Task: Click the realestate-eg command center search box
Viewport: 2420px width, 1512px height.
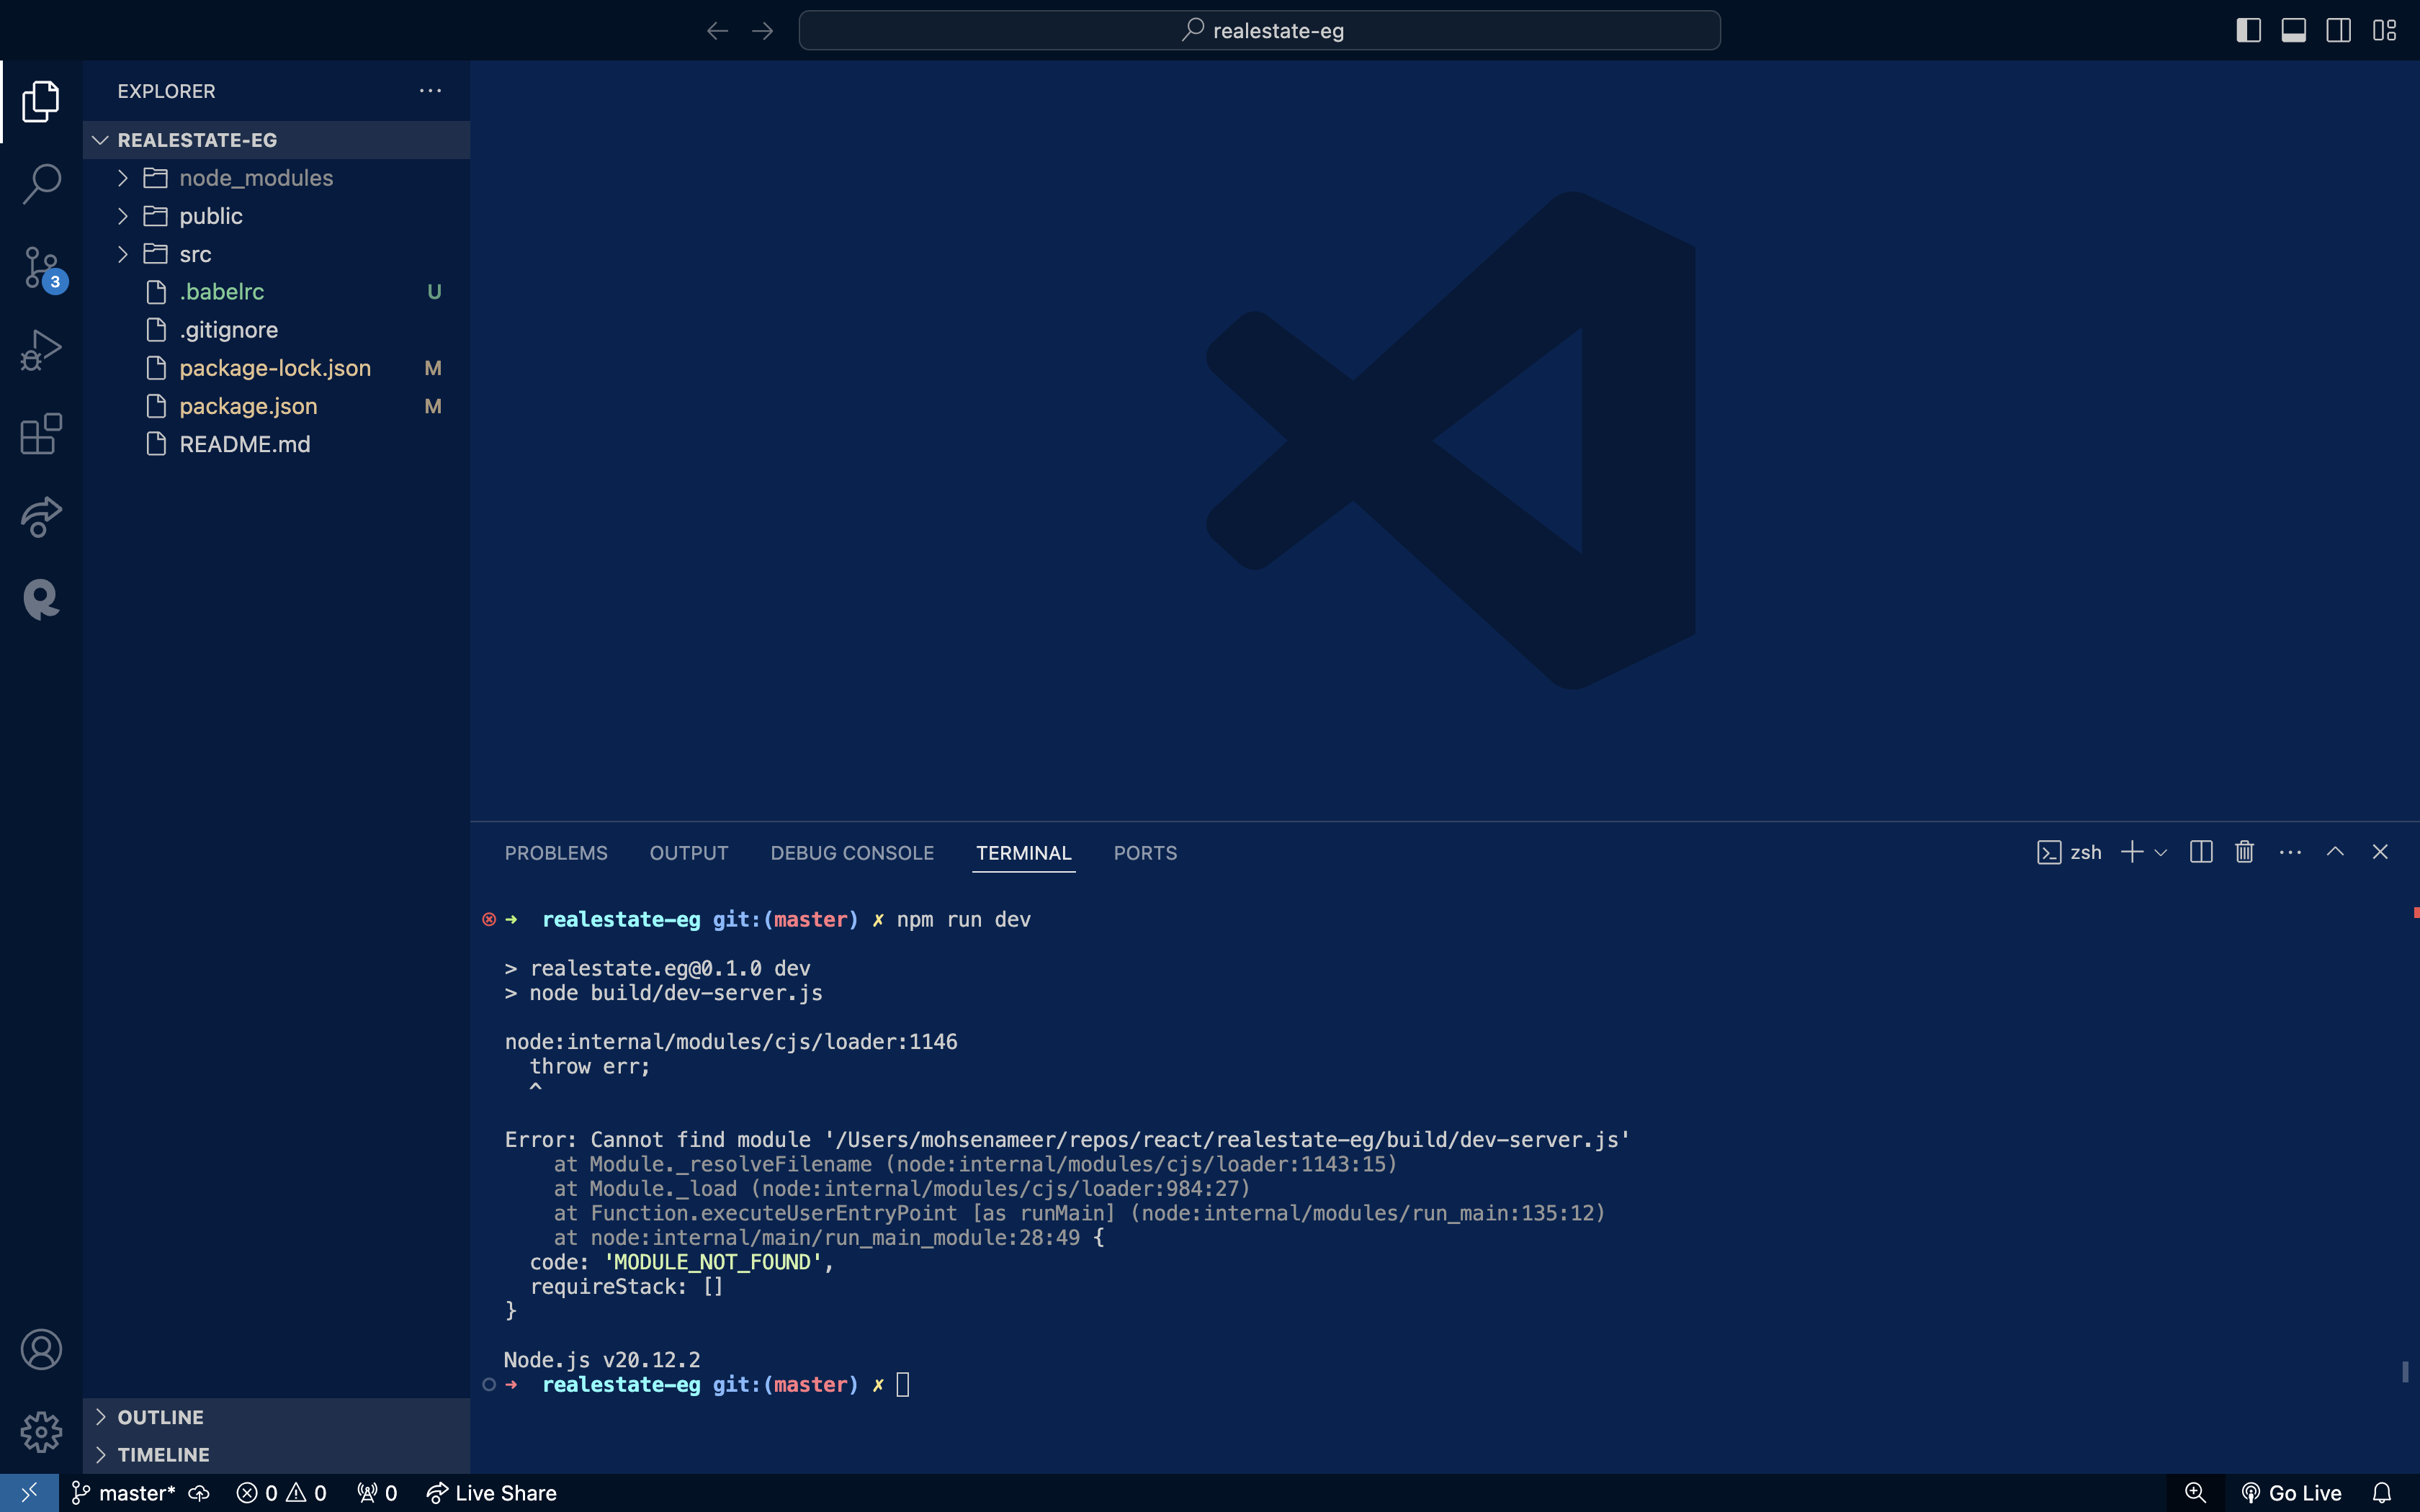Action: pyautogui.click(x=1259, y=31)
